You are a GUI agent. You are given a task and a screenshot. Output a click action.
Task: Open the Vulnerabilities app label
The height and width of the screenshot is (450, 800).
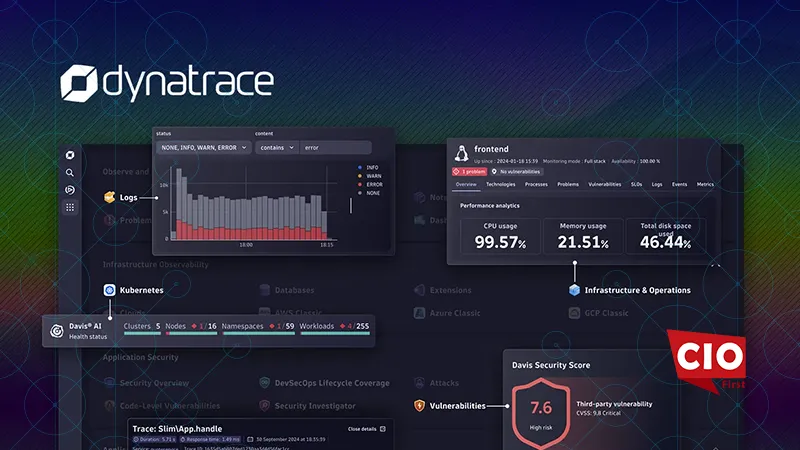pos(458,406)
